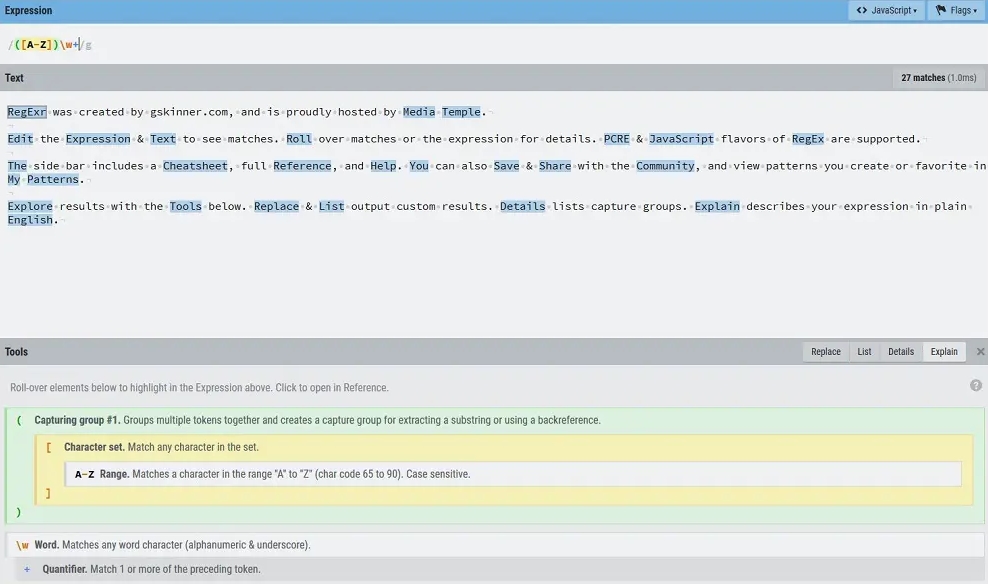Click the highlighted match 'Roll'
The height and width of the screenshot is (584, 988).
pos(299,139)
